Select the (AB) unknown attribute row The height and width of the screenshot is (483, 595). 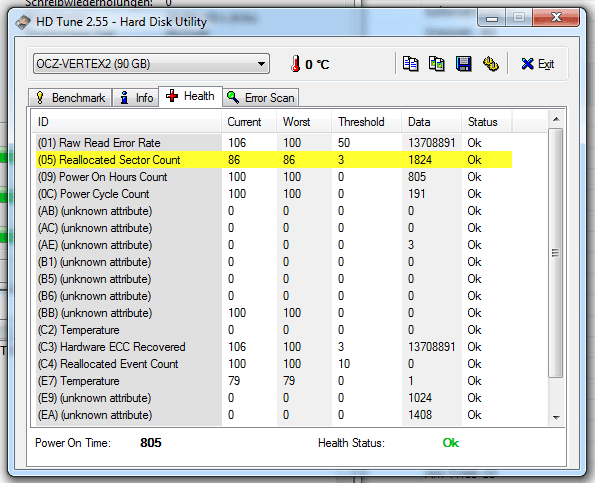coord(274,211)
